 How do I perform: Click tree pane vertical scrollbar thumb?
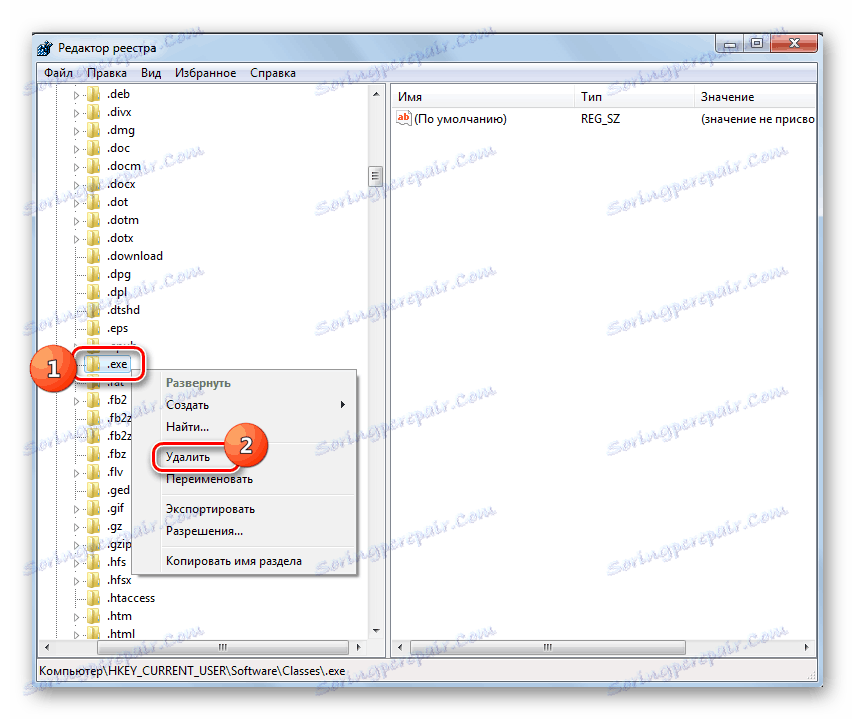(x=375, y=176)
